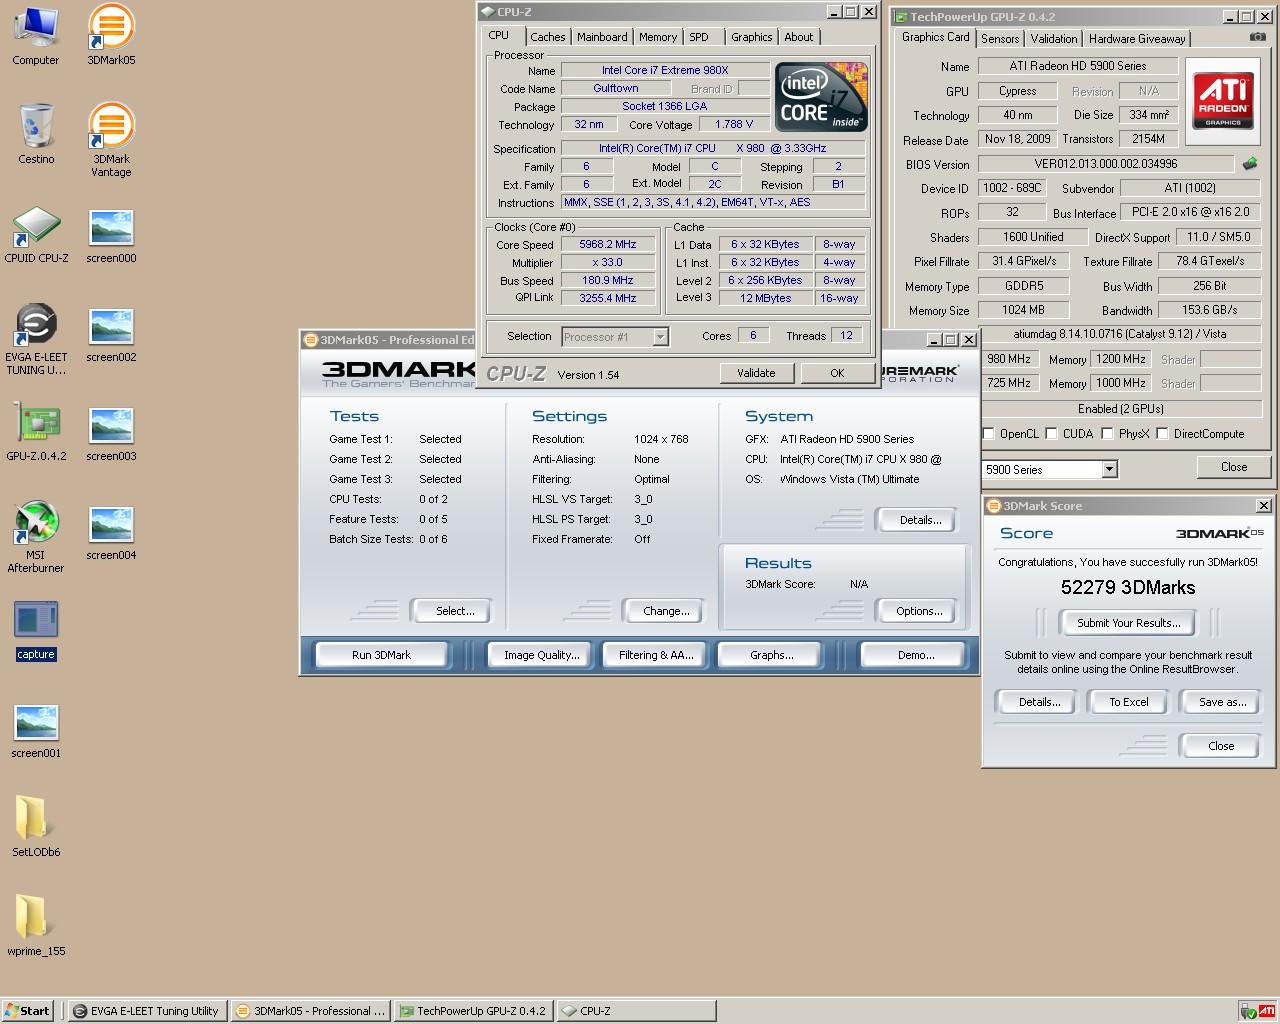
Task: Open Image Quality... in 3DMark05
Action: [x=541, y=655]
